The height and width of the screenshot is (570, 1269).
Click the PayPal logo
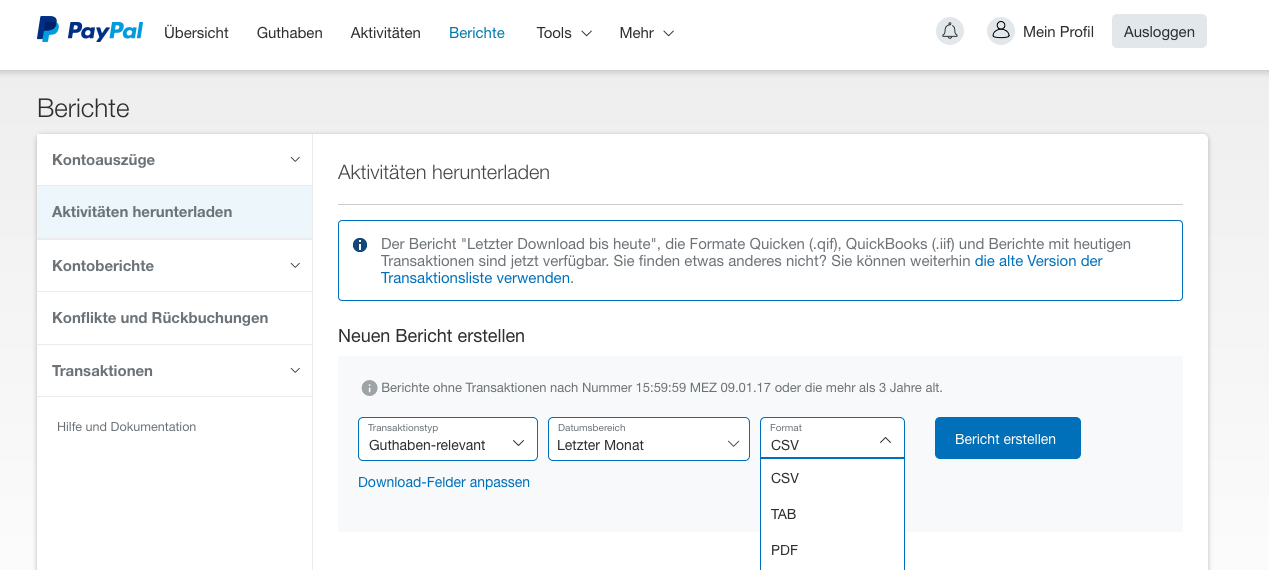tap(90, 31)
